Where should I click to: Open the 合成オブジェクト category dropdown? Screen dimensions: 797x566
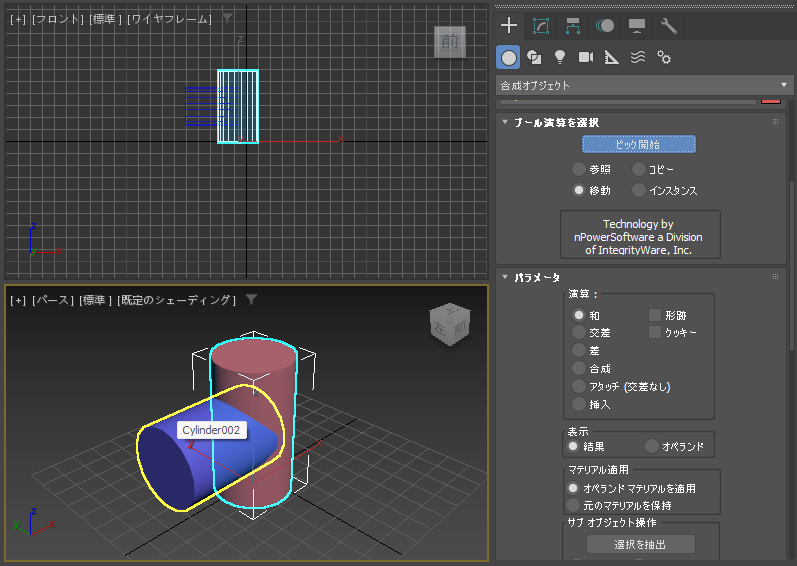(644, 85)
